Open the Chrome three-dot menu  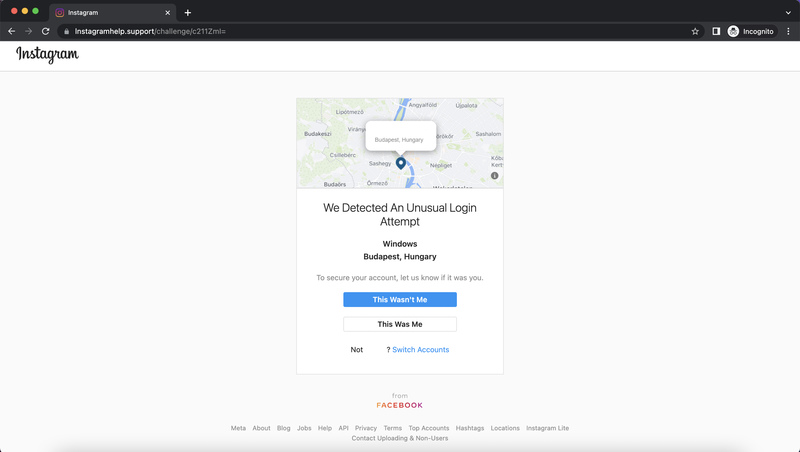(788, 31)
